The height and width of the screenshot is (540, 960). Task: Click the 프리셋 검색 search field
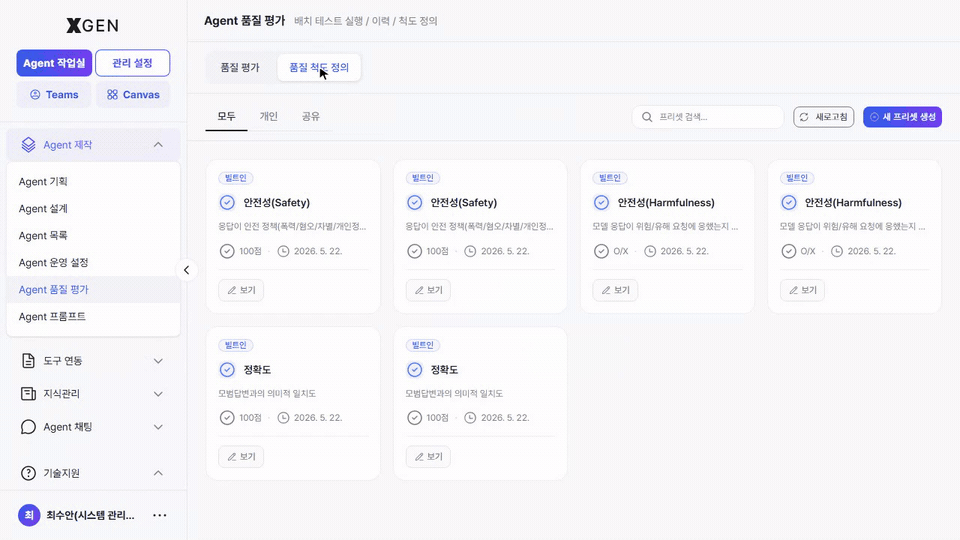click(x=708, y=117)
